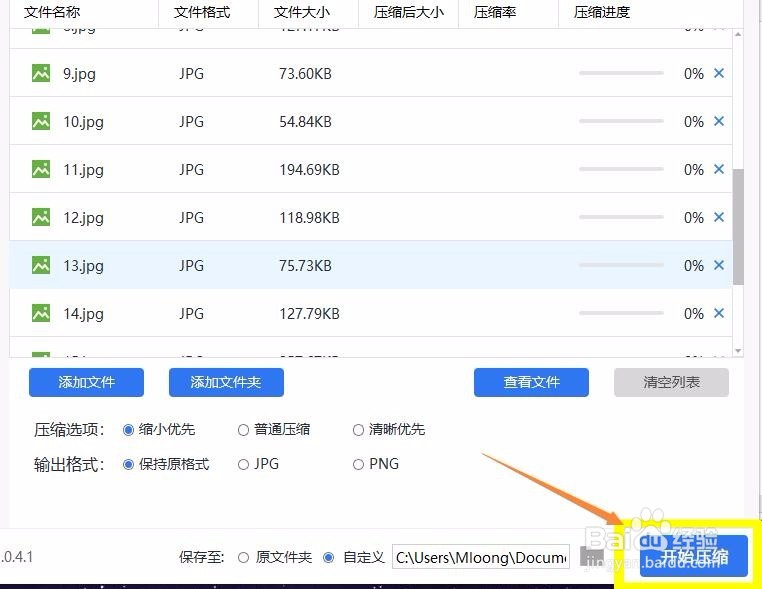This screenshot has height=589, width=762.
Task: Click progress bar of 11.jpg
Action: [621, 169]
